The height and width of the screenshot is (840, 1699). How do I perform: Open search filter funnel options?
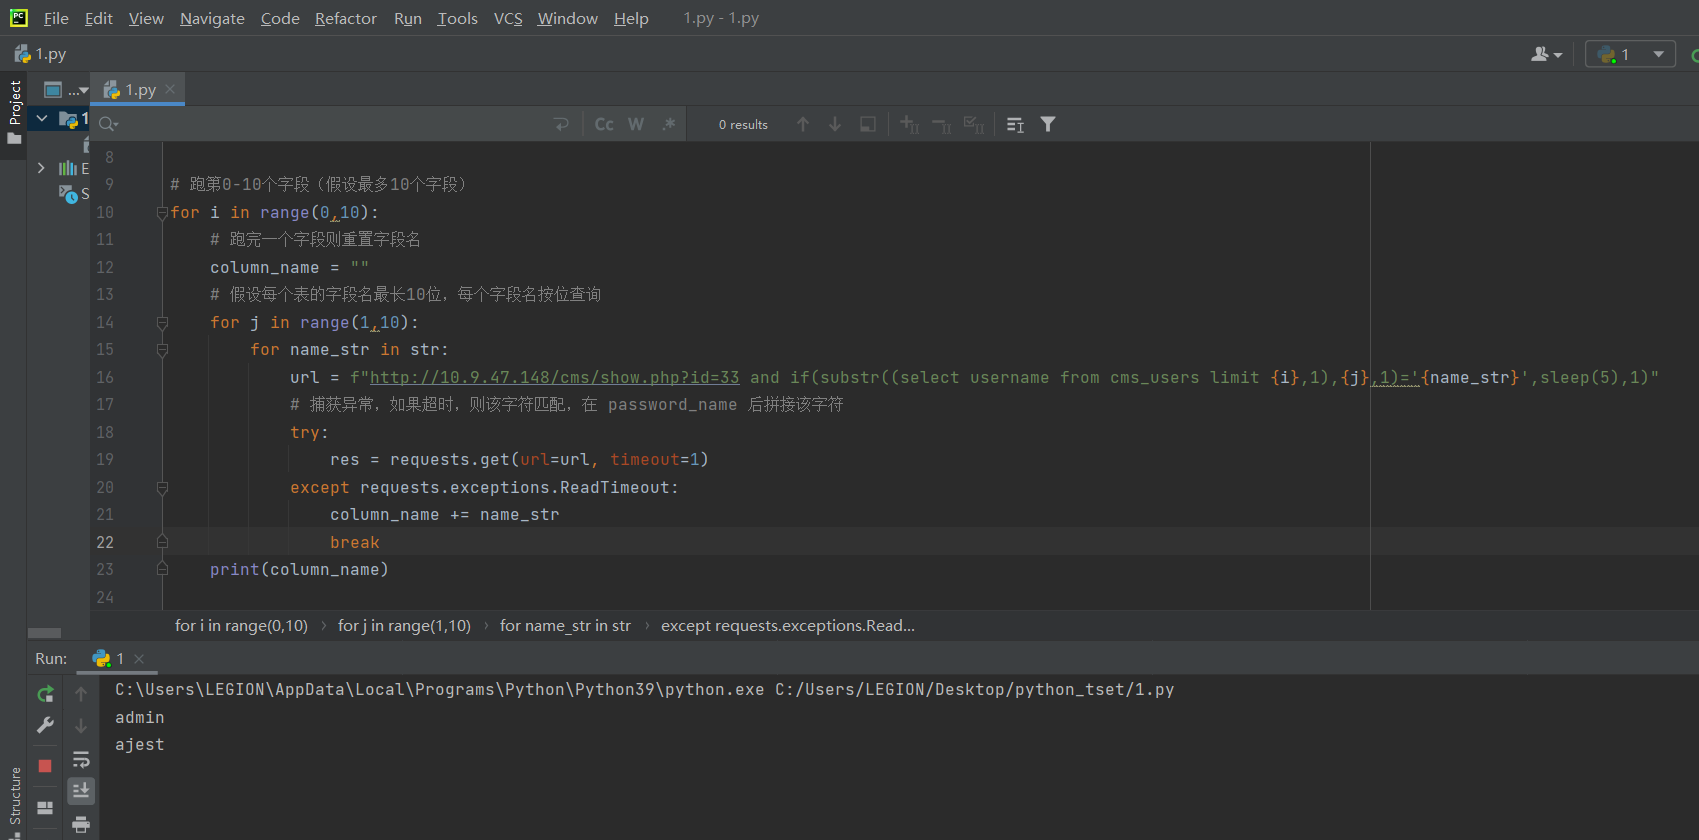tap(1048, 124)
